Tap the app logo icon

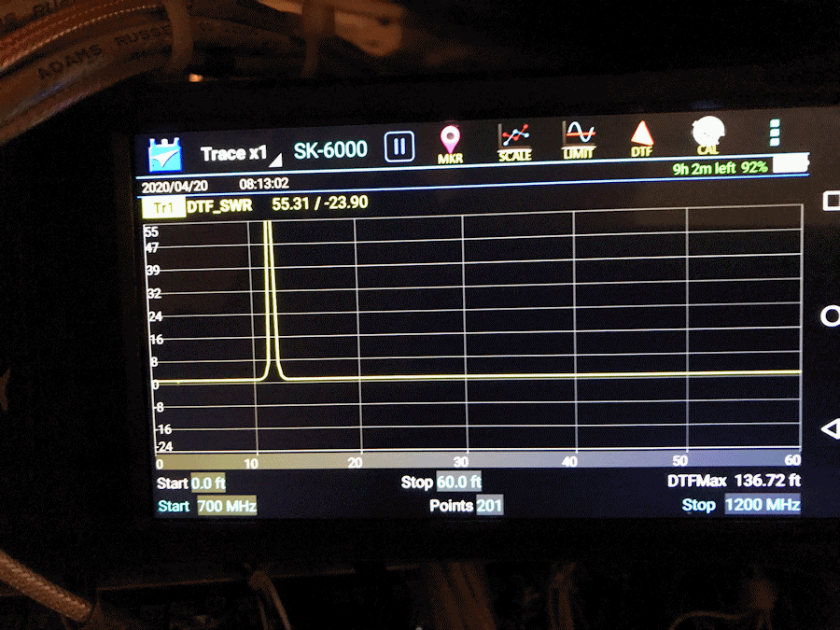click(165, 154)
